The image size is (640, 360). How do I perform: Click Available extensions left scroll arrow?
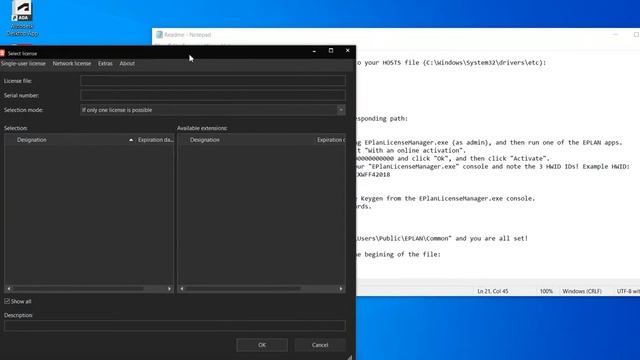coord(182,289)
